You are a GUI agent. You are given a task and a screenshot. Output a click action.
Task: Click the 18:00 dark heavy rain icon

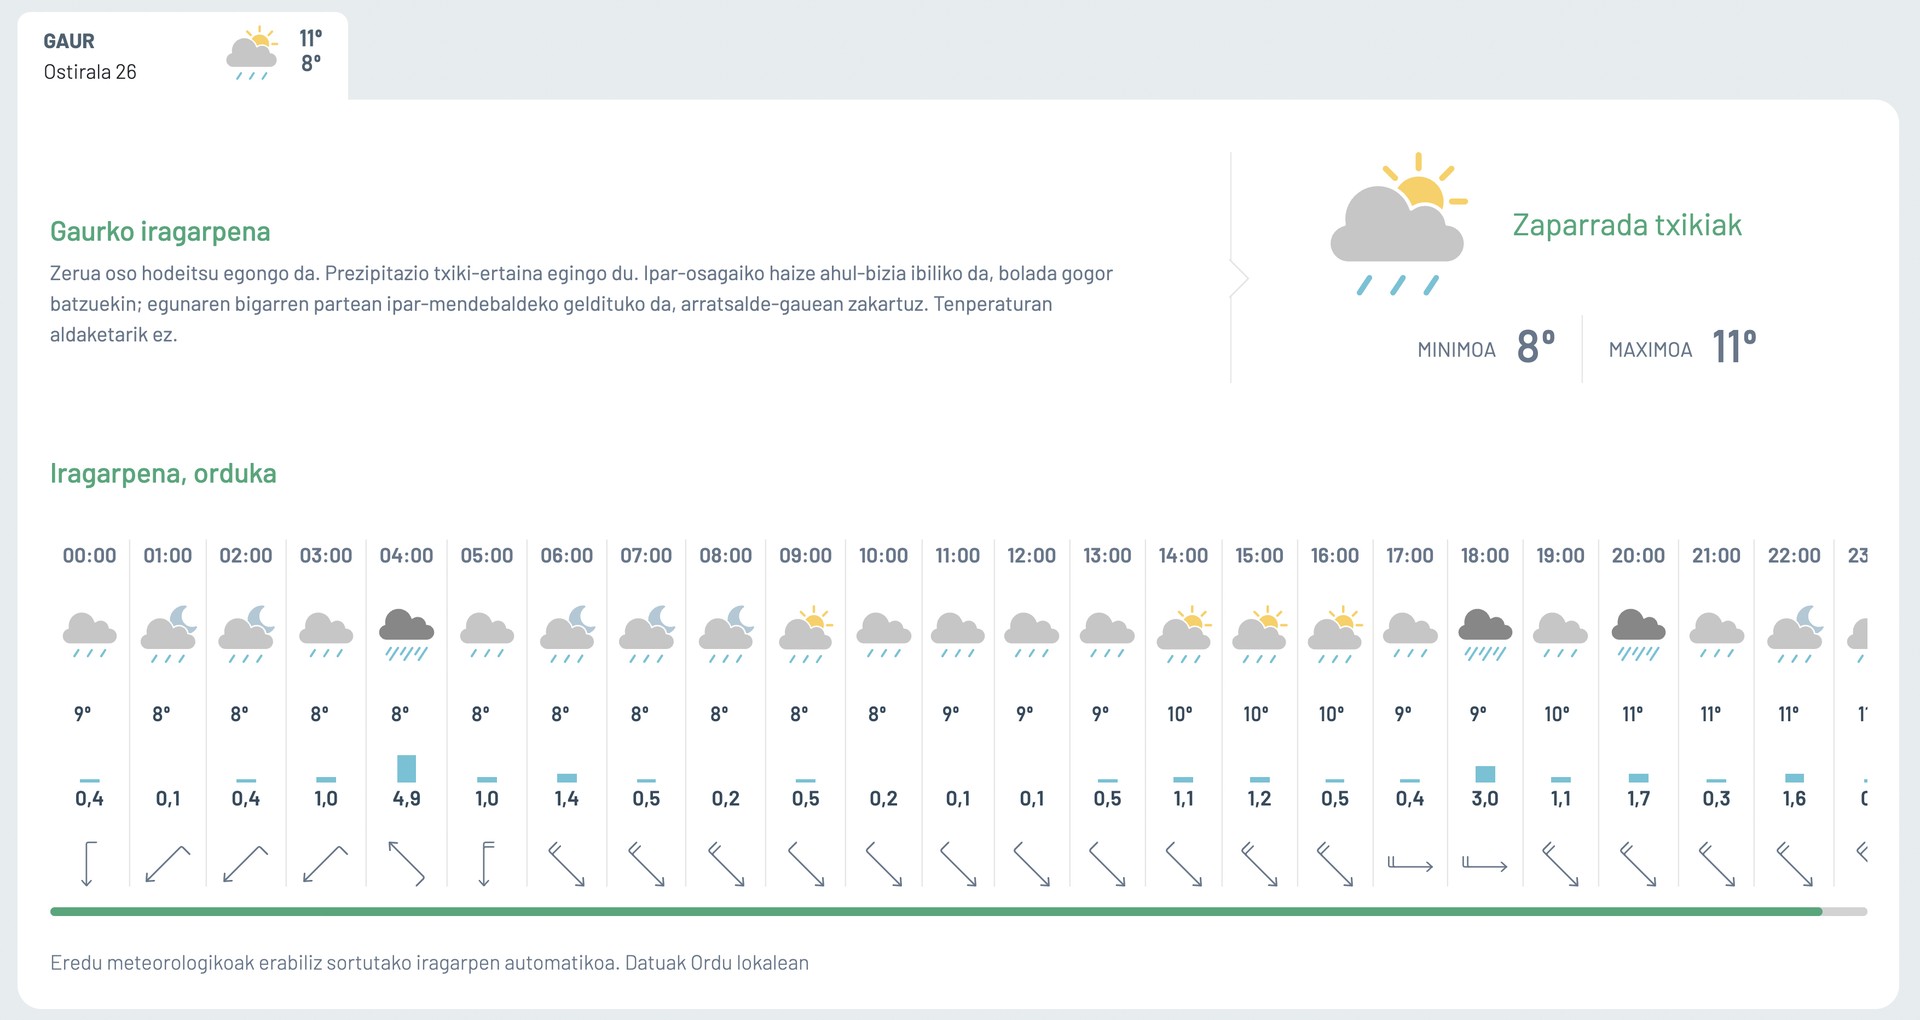pyautogui.click(x=1485, y=634)
